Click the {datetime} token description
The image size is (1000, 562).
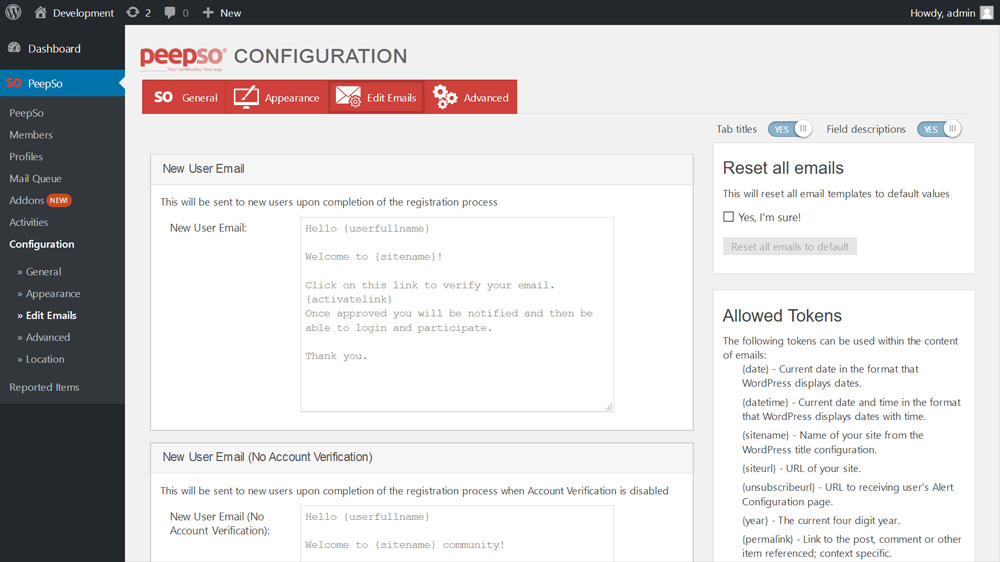pyautogui.click(x=851, y=409)
